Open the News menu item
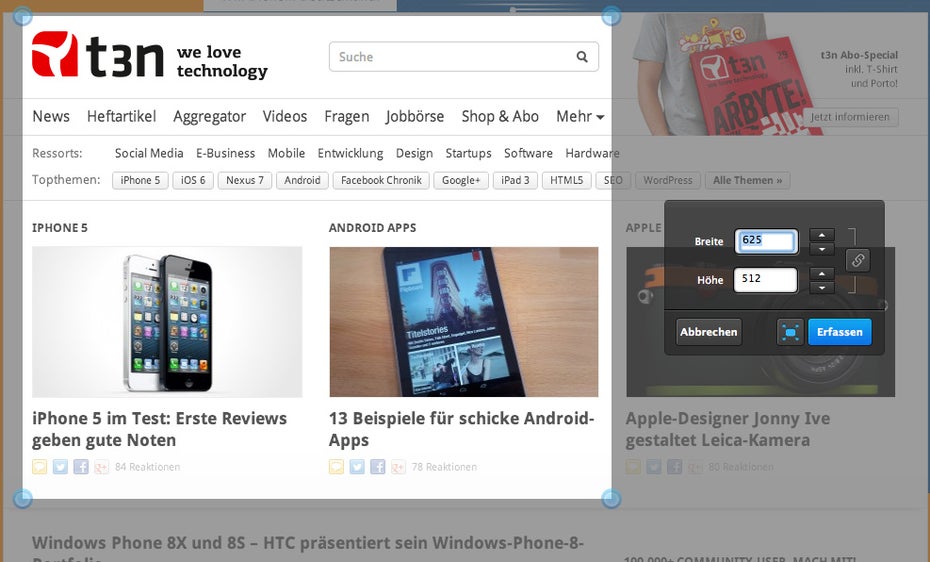The width and height of the screenshot is (930, 562). [51, 116]
